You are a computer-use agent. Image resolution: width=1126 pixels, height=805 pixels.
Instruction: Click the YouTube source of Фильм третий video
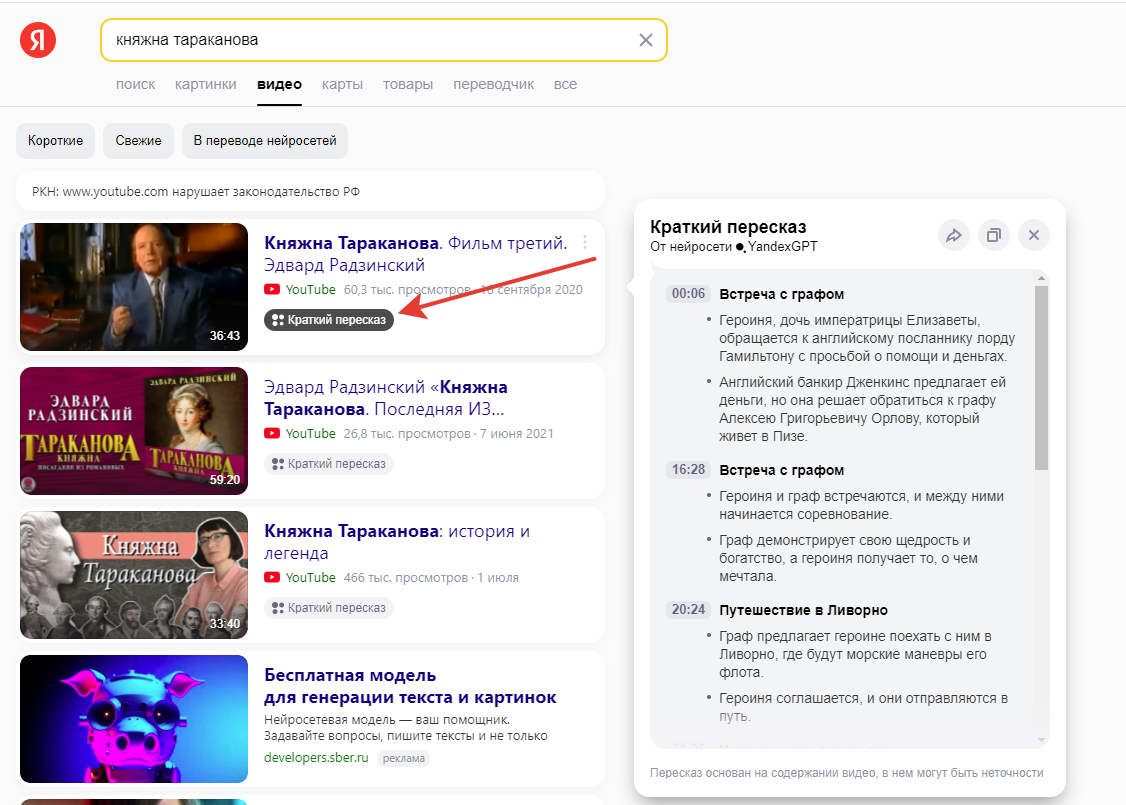300,289
